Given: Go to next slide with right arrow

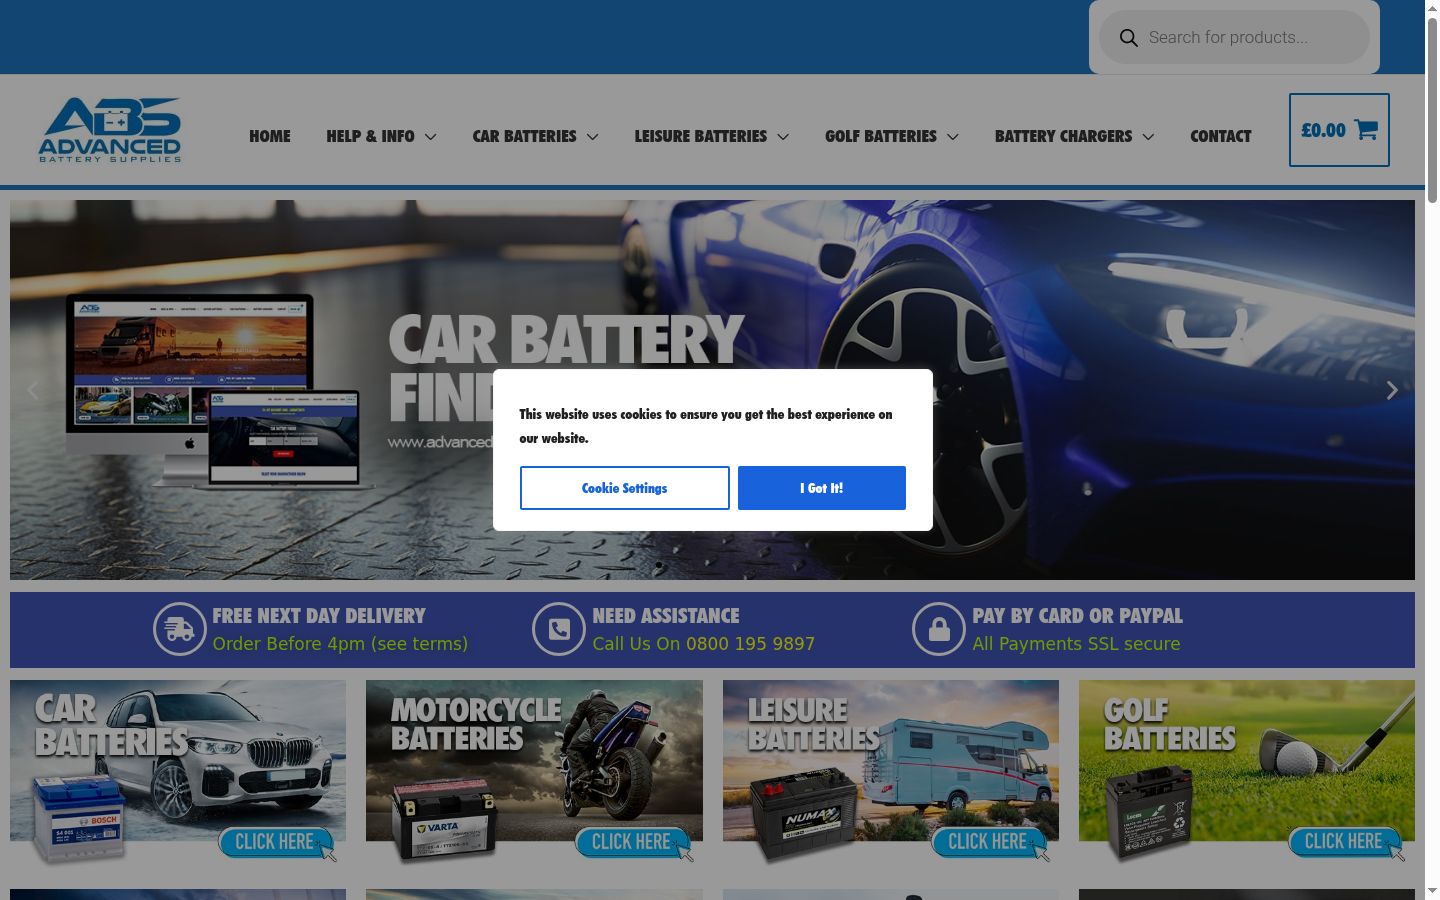Looking at the screenshot, I should (1392, 390).
